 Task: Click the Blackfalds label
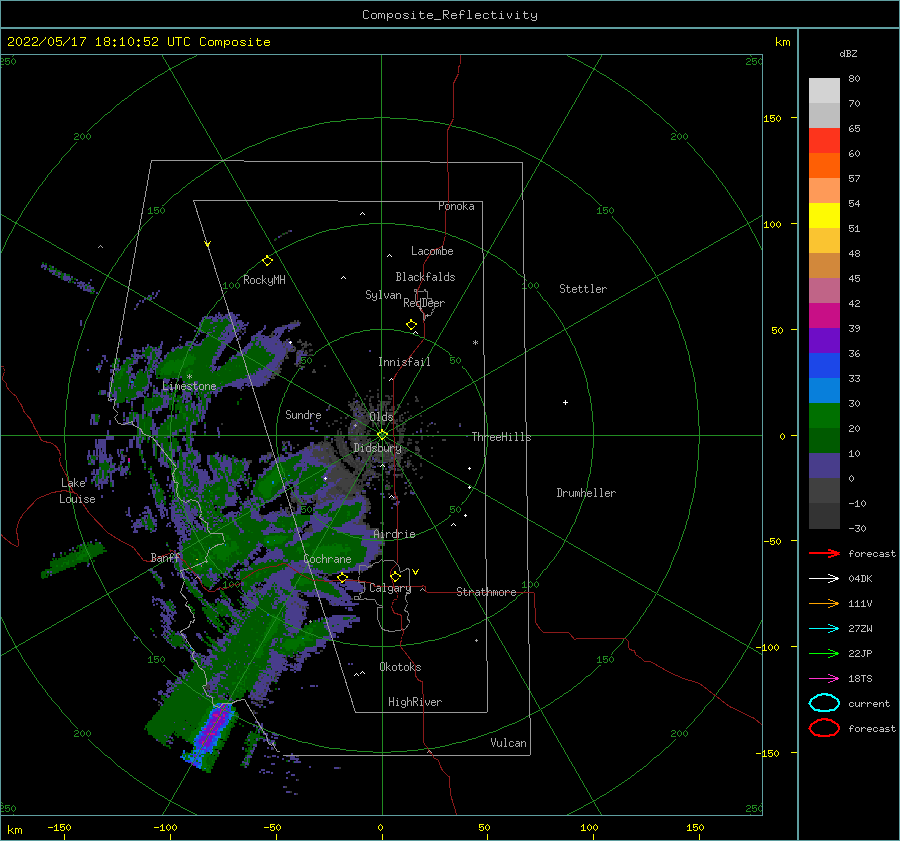[x=425, y=277]
